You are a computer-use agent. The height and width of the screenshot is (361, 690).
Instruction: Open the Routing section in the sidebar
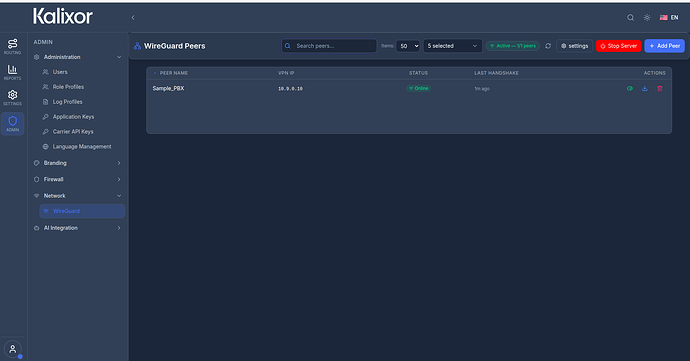point(12,46)
